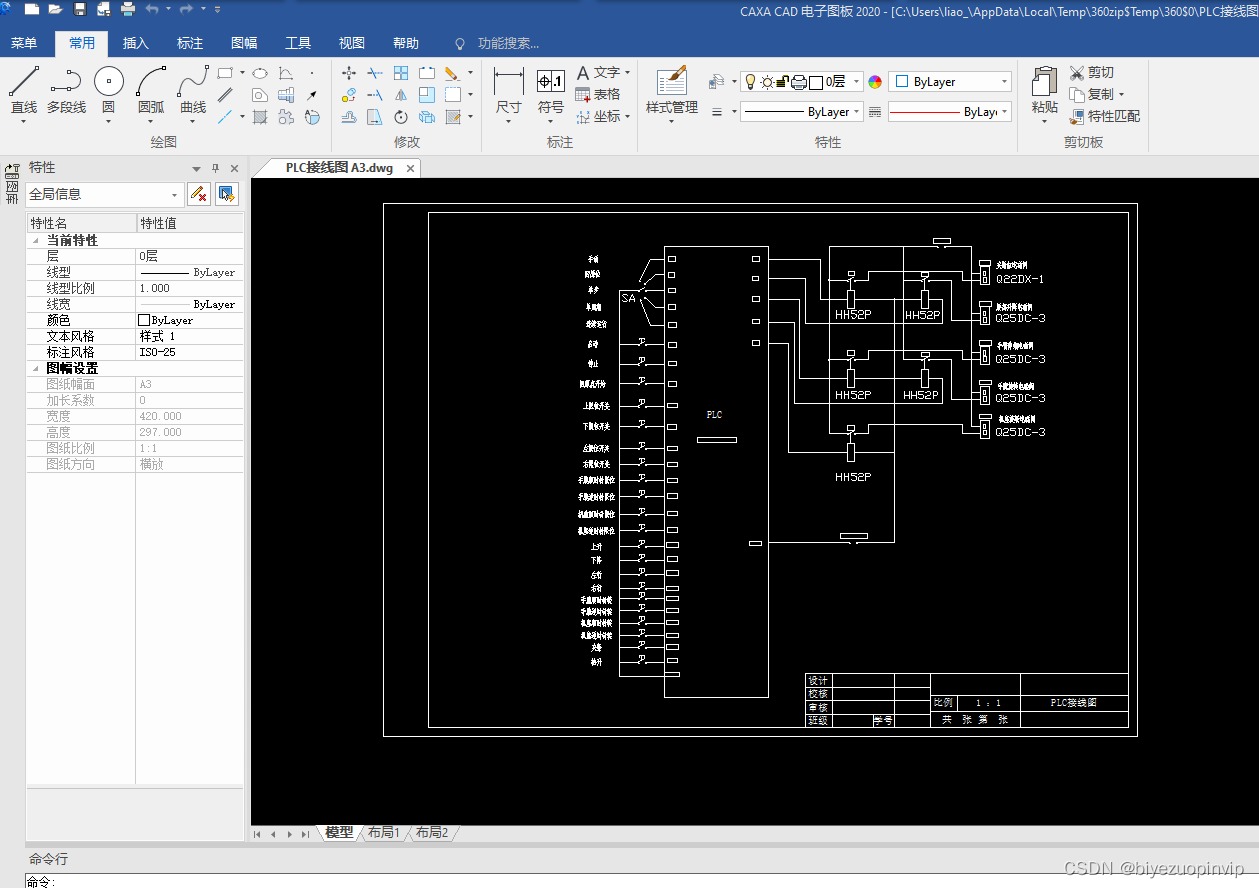
Task: Switch to the 标注 ribbon tab
Action: [x=190, y=43]
